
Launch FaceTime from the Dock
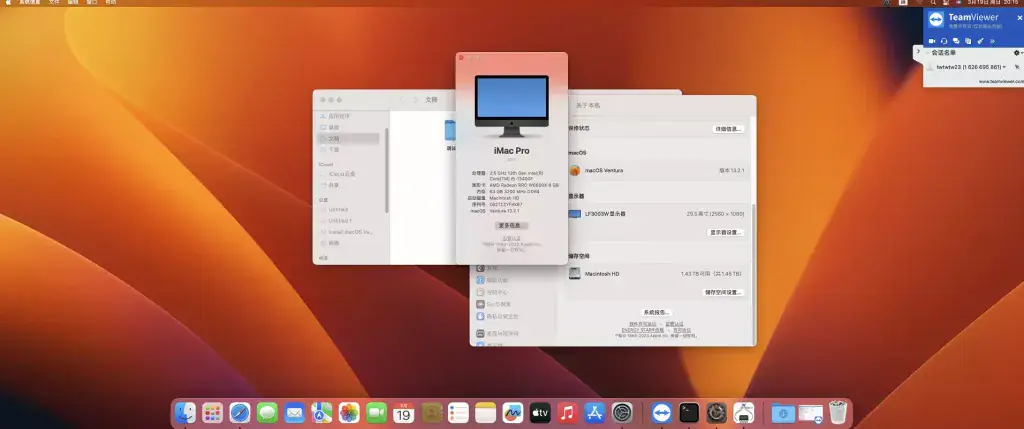pos(376,412)
